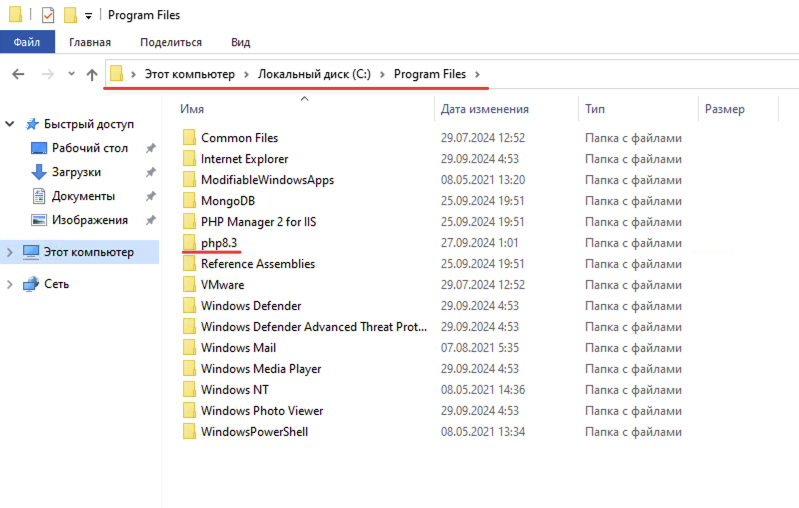Click date 07.08.2021 5:35 of Windows Mail
799x508 pixels.
coord(480,347)
